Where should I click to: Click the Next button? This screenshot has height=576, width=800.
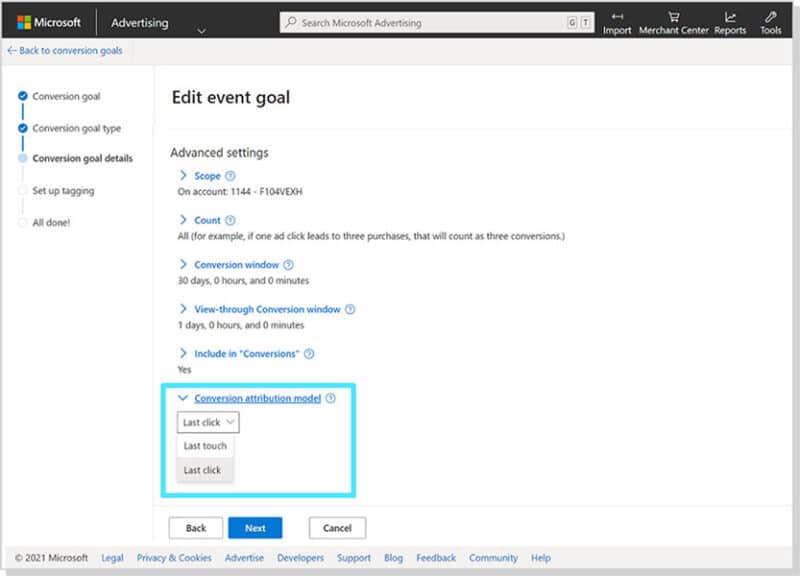tap(256, 527)
